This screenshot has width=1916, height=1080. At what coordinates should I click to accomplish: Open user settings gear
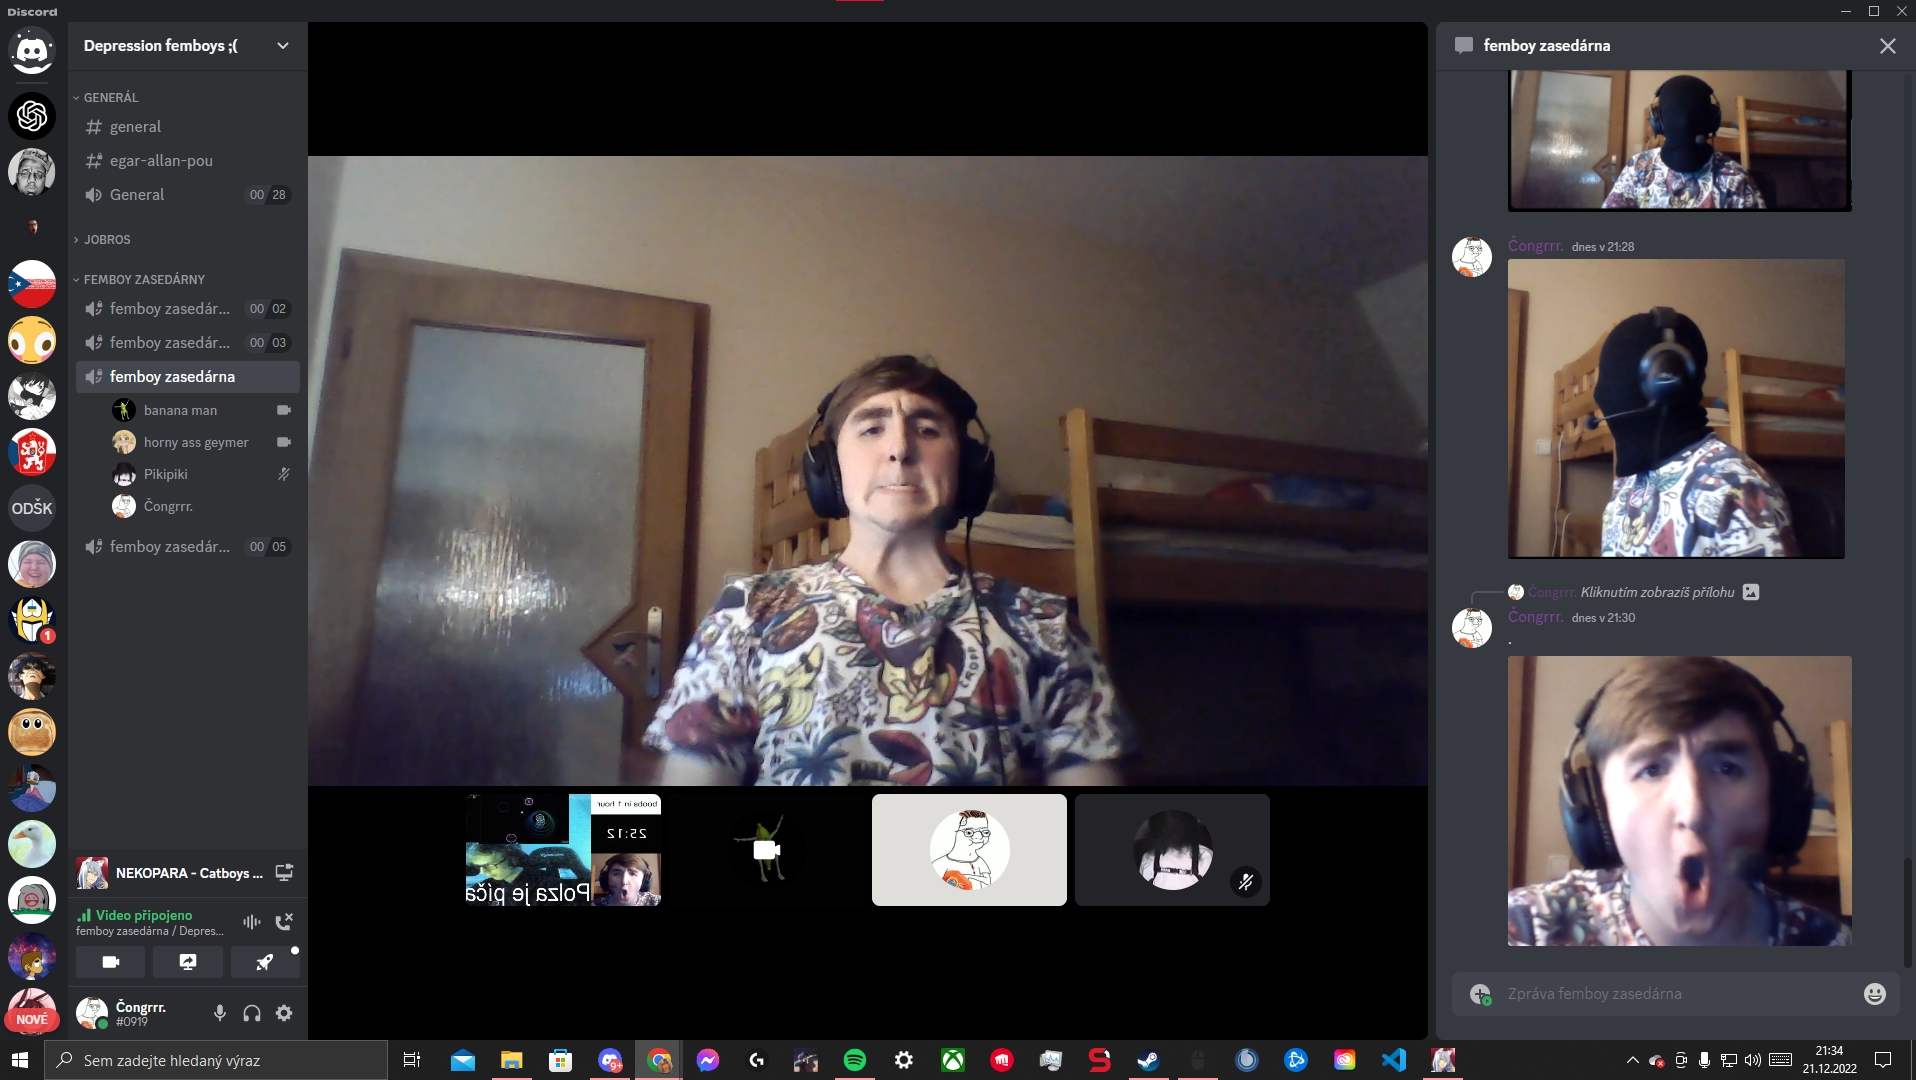[284, 1013]
